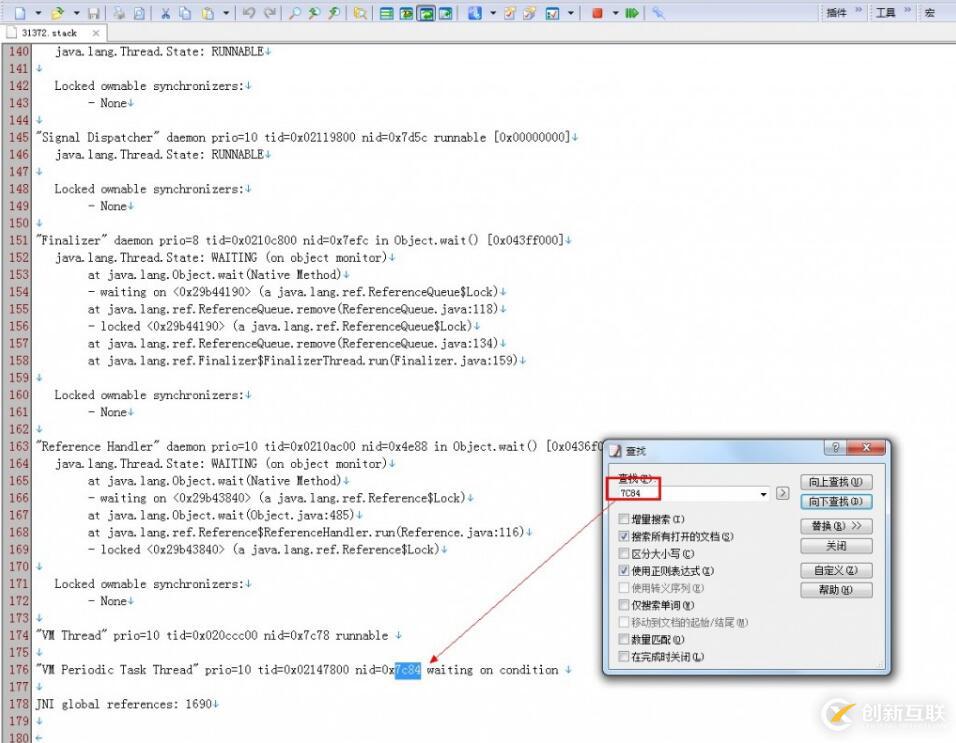Viewport: 956px width, 743px height.
Task: Click the Copy icon in the toolbar
Action: [185, 13]
